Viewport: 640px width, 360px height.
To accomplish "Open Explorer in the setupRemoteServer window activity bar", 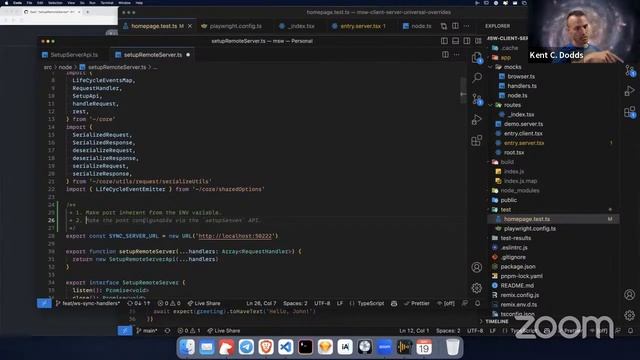I will coord(477,58).
